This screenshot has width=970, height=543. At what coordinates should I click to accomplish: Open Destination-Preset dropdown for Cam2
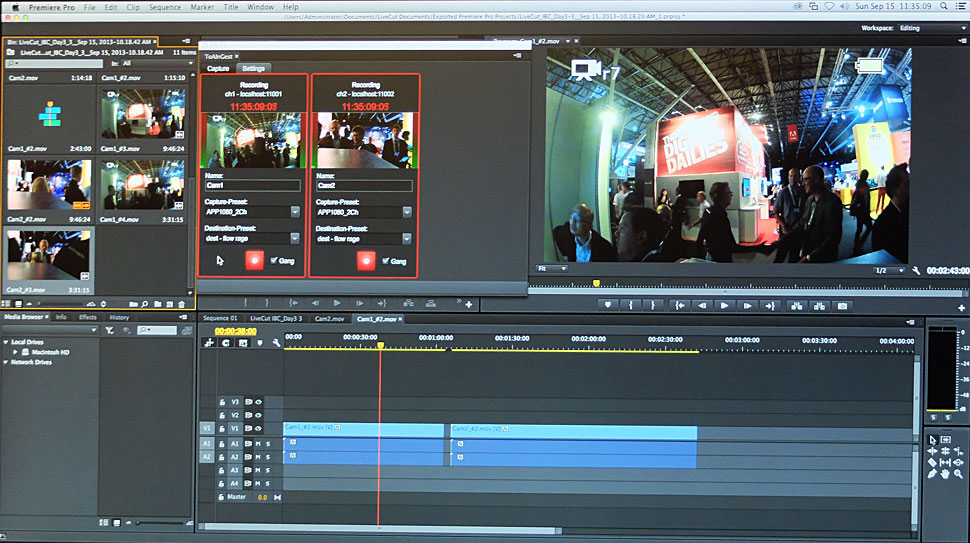[407, 238]
